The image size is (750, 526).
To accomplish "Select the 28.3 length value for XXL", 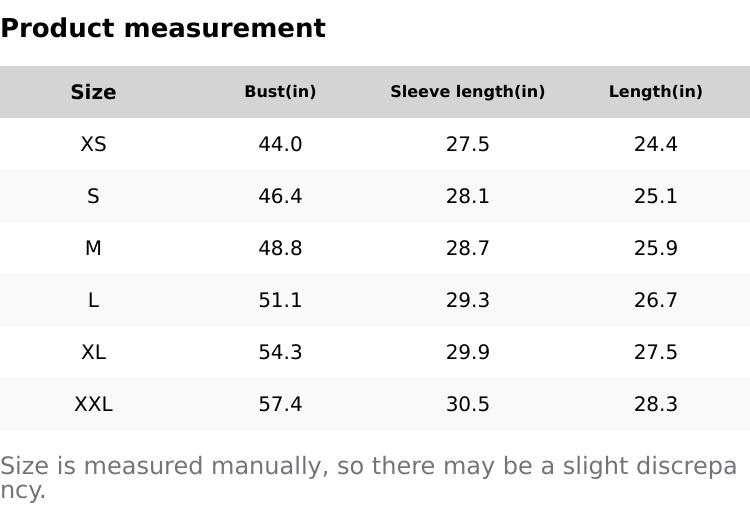I will [x=655, y=404].
